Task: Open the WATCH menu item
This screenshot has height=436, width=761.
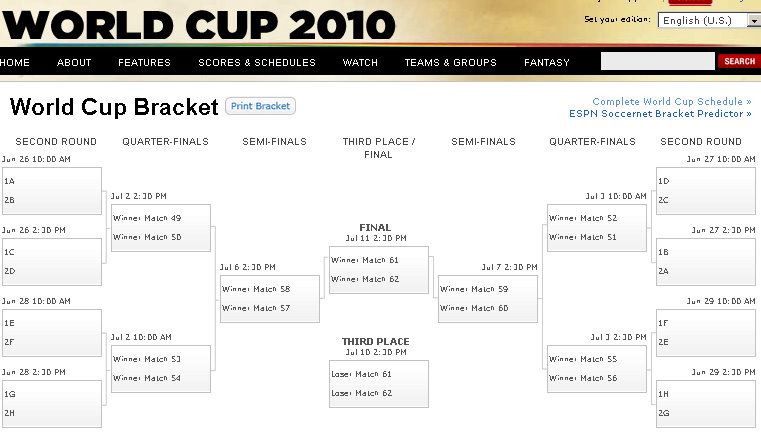Action: pyautogui.click(x=360, y=63)
